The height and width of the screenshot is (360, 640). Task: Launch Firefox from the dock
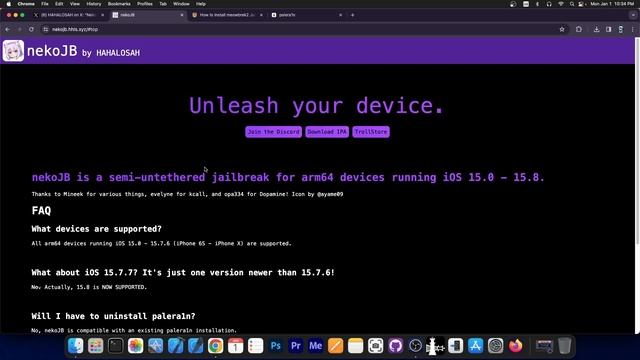(516, 346)
